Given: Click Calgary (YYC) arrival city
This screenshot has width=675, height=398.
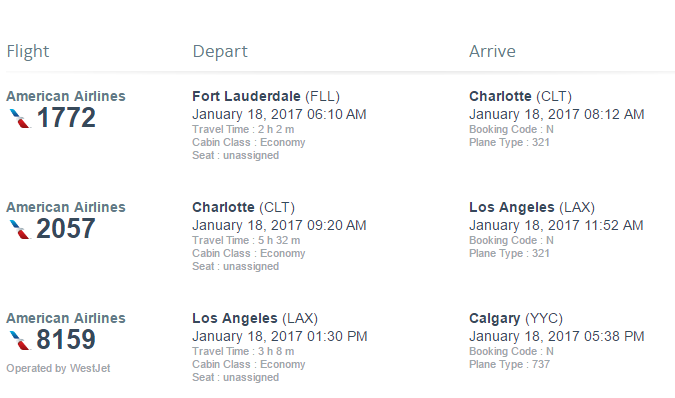Looking at the screenshot, I should pyautogui.click(x=516, y=318).
